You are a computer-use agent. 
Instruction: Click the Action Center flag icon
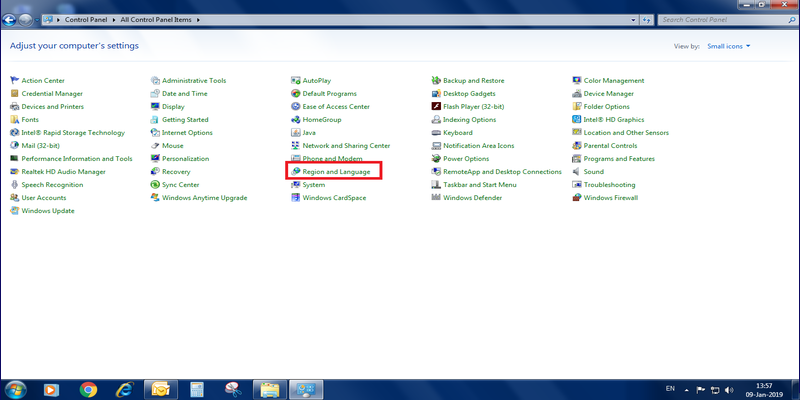(14, 81)
